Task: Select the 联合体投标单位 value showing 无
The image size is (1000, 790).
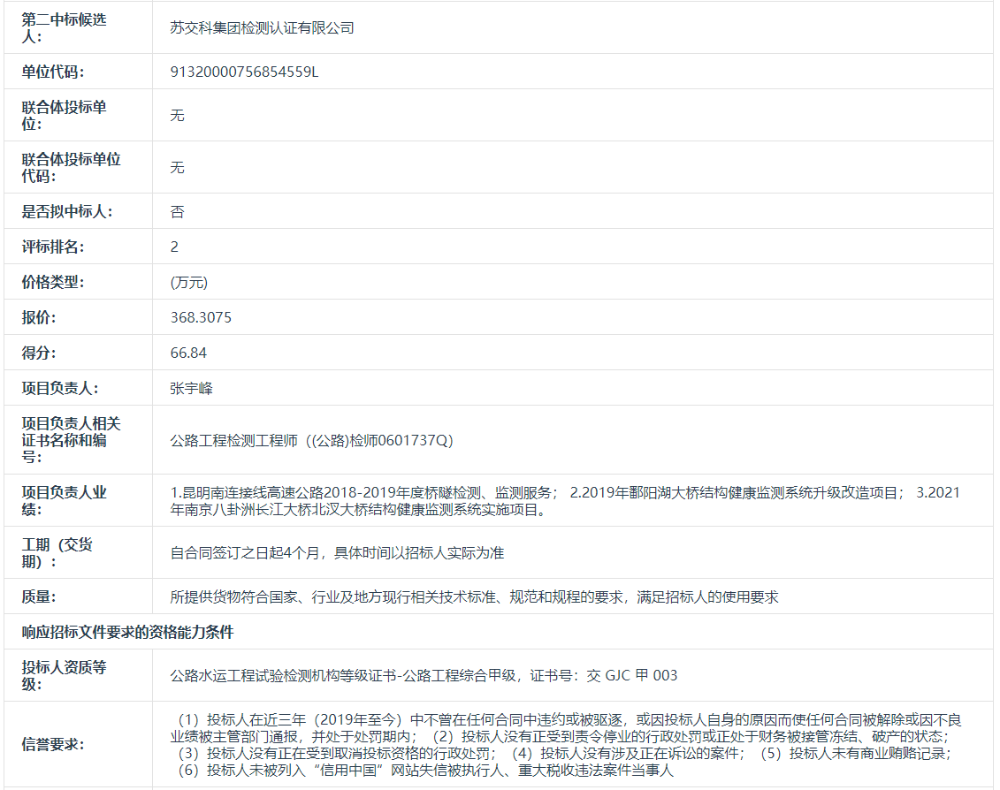Action: tap(178, 115)
